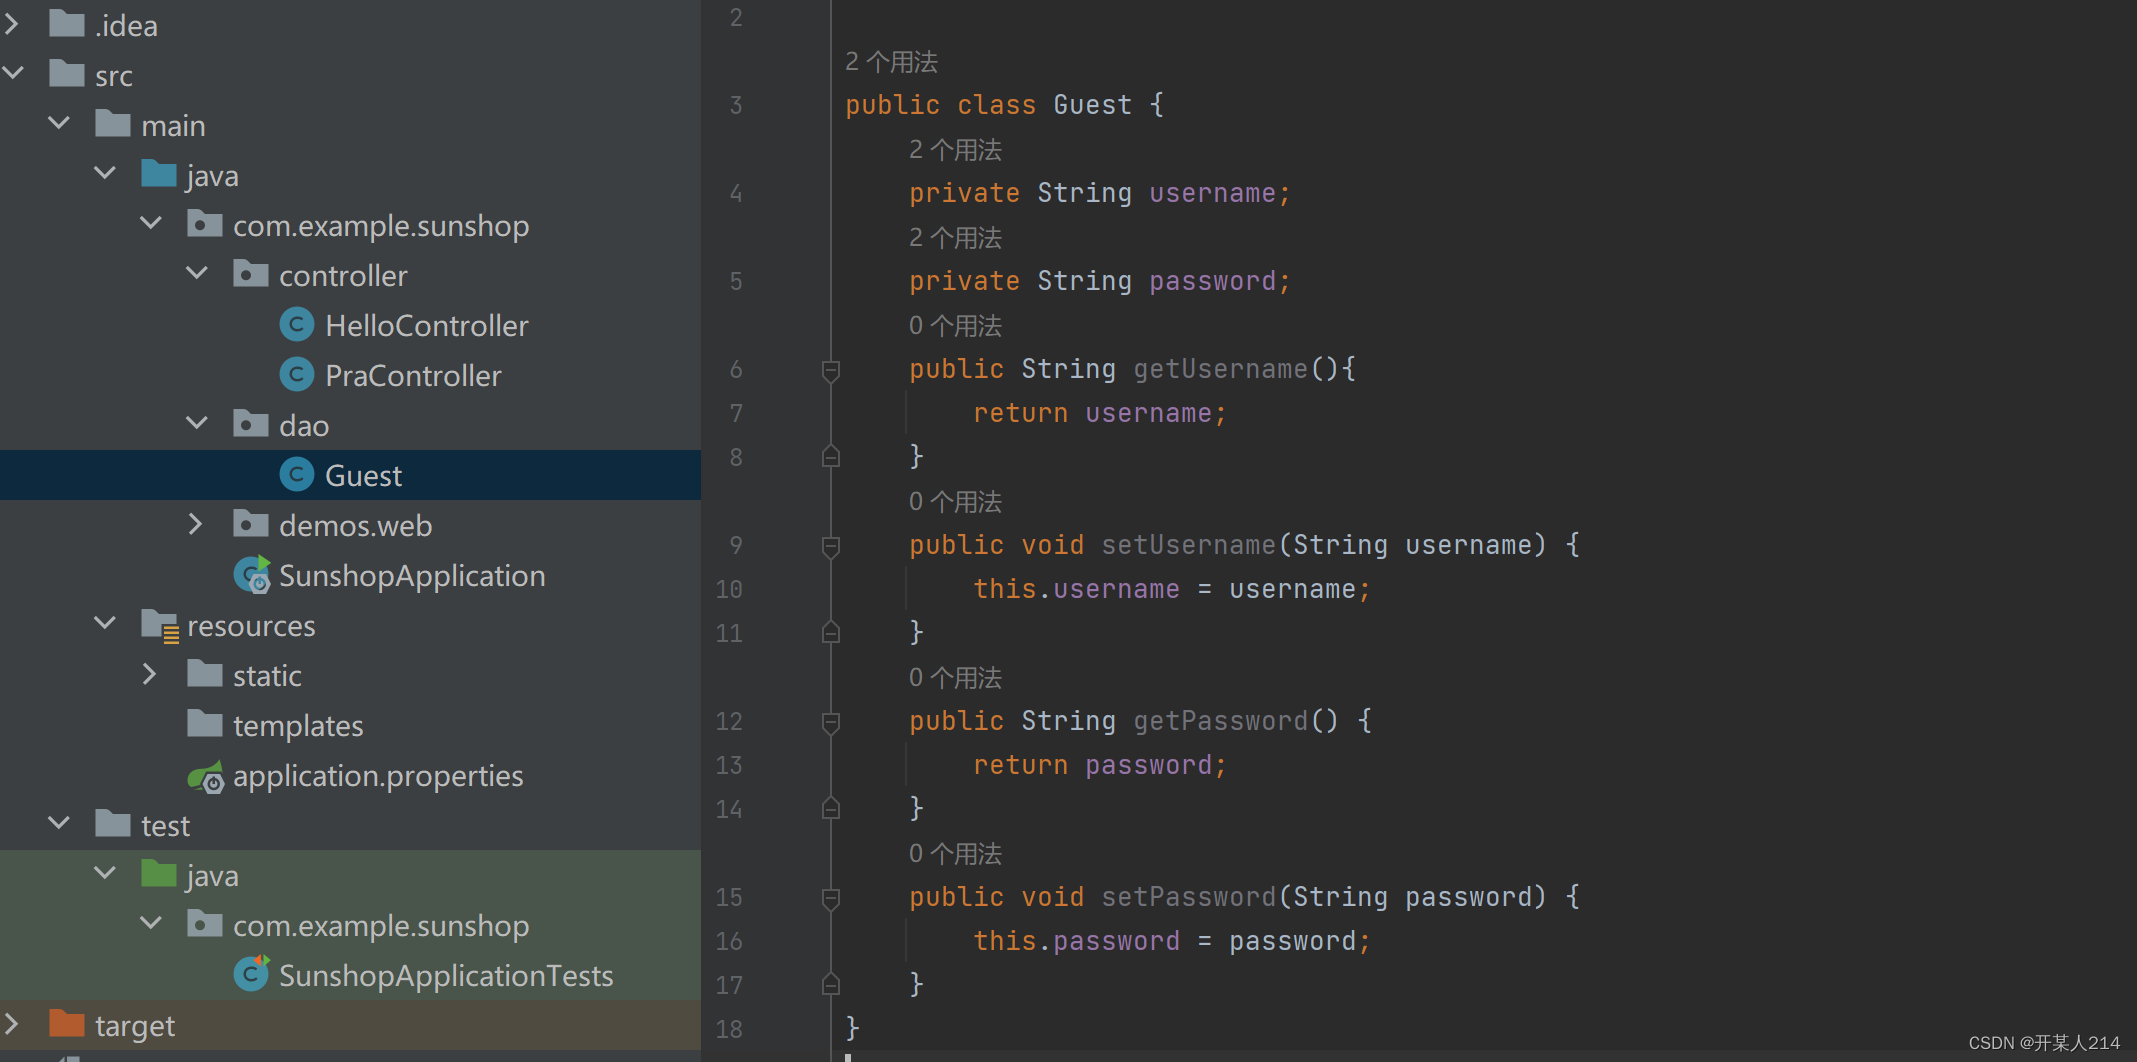The width and height of the screenshot is (2137, 1062).
Task: Open the templates folder
Action: (x=297, y=725)
